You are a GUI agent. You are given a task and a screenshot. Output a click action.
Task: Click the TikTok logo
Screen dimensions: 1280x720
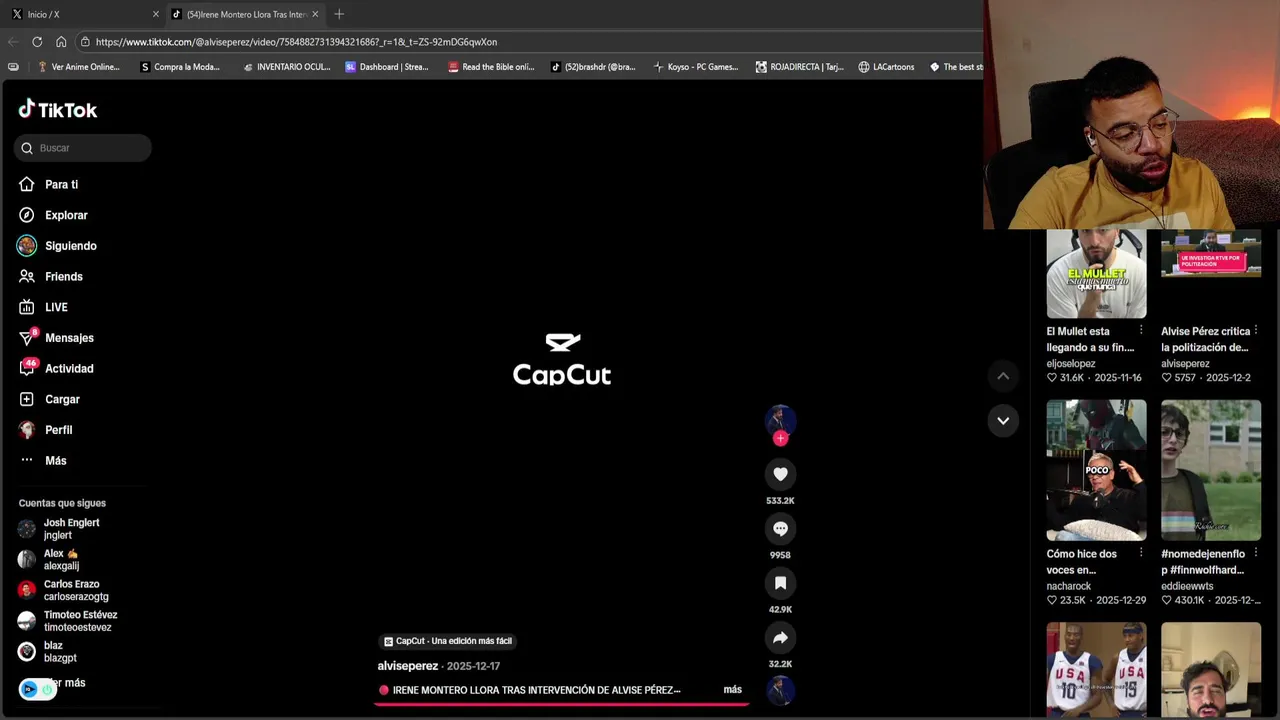(58, 109)
